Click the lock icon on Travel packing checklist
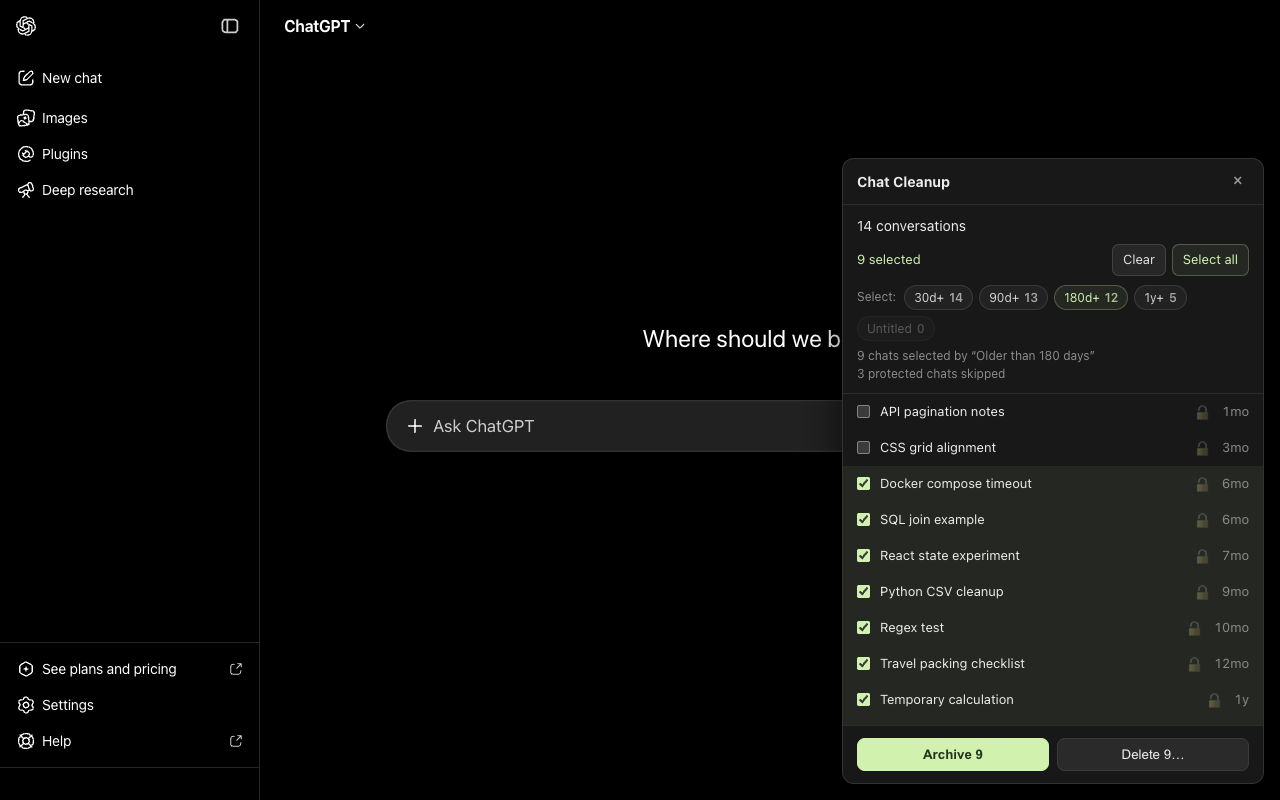Image resolution: width=1280 pixels, height=800 pixels. click(1194, 664)
